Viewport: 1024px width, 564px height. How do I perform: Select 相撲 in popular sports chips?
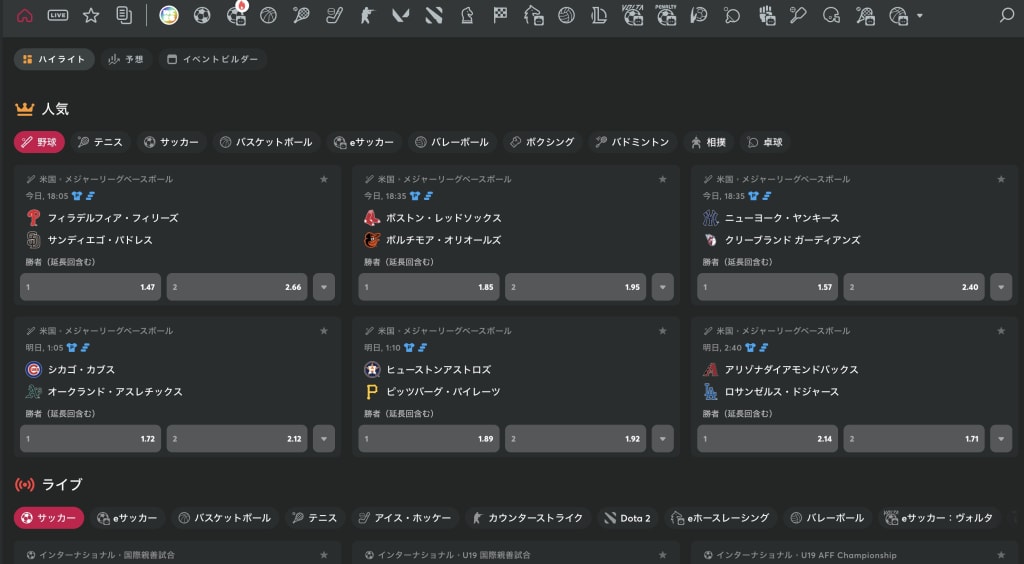[x=709, y=142]
